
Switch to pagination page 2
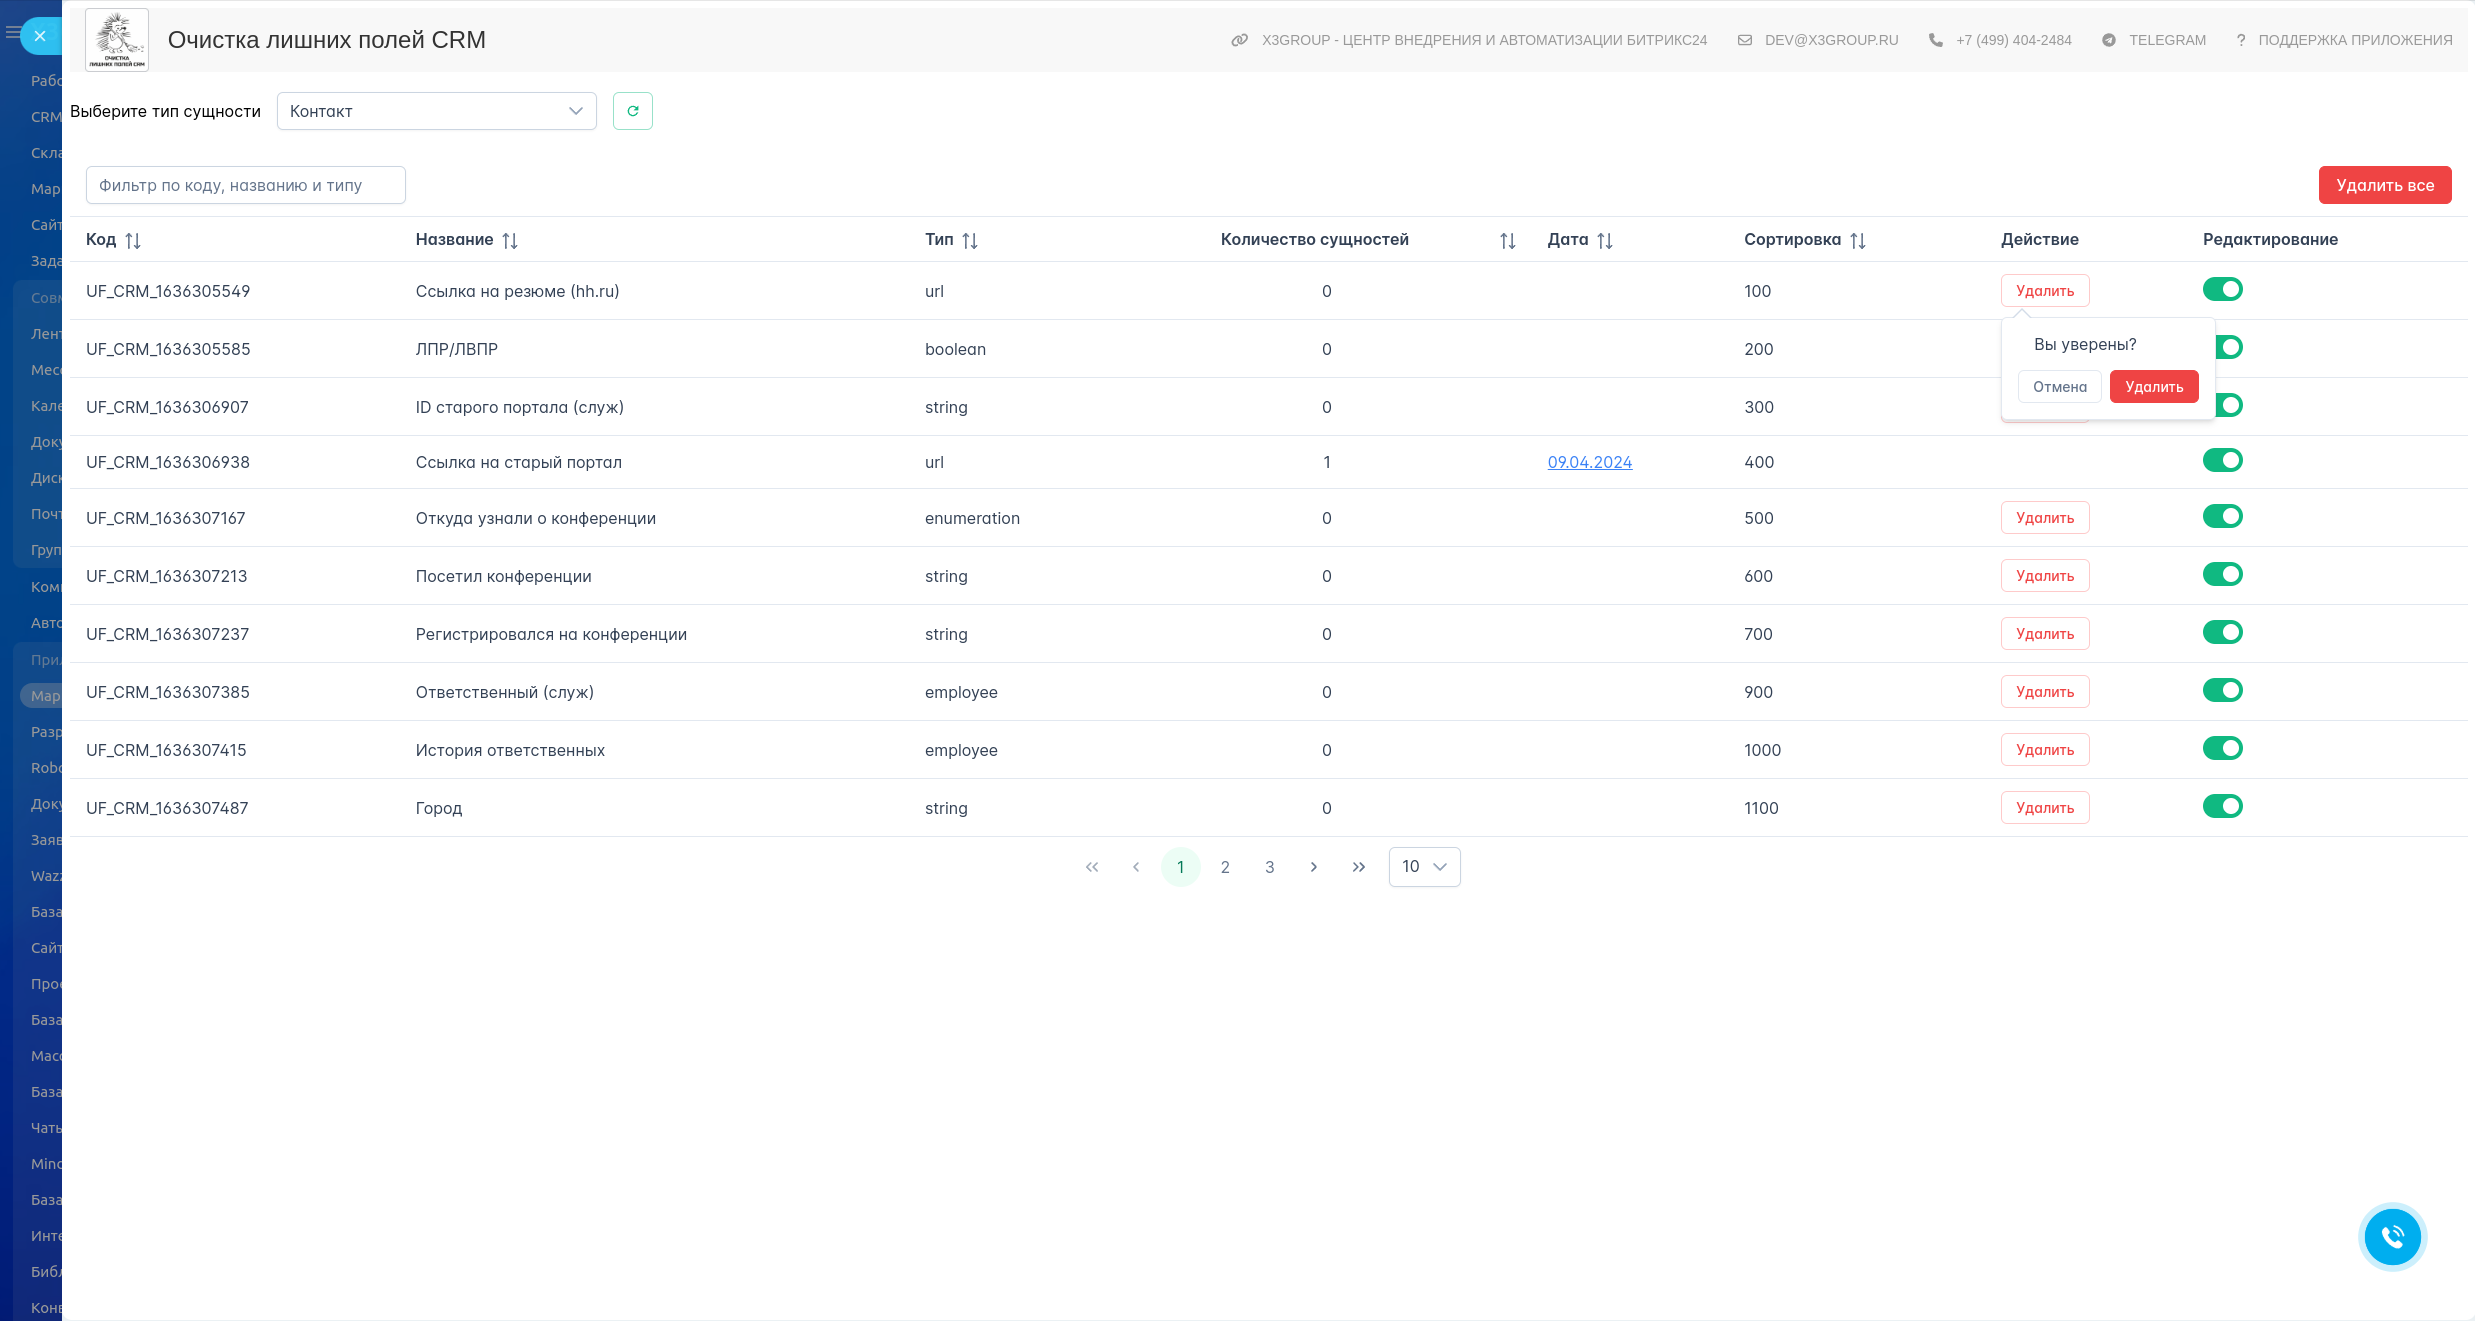pos(1224,867)
